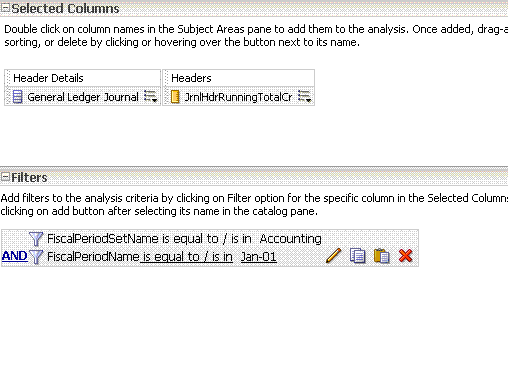The height and width of the screenshot is (384, 512).
Task: Select the General Ledger Journal column name
Action: tap(83, 97)
